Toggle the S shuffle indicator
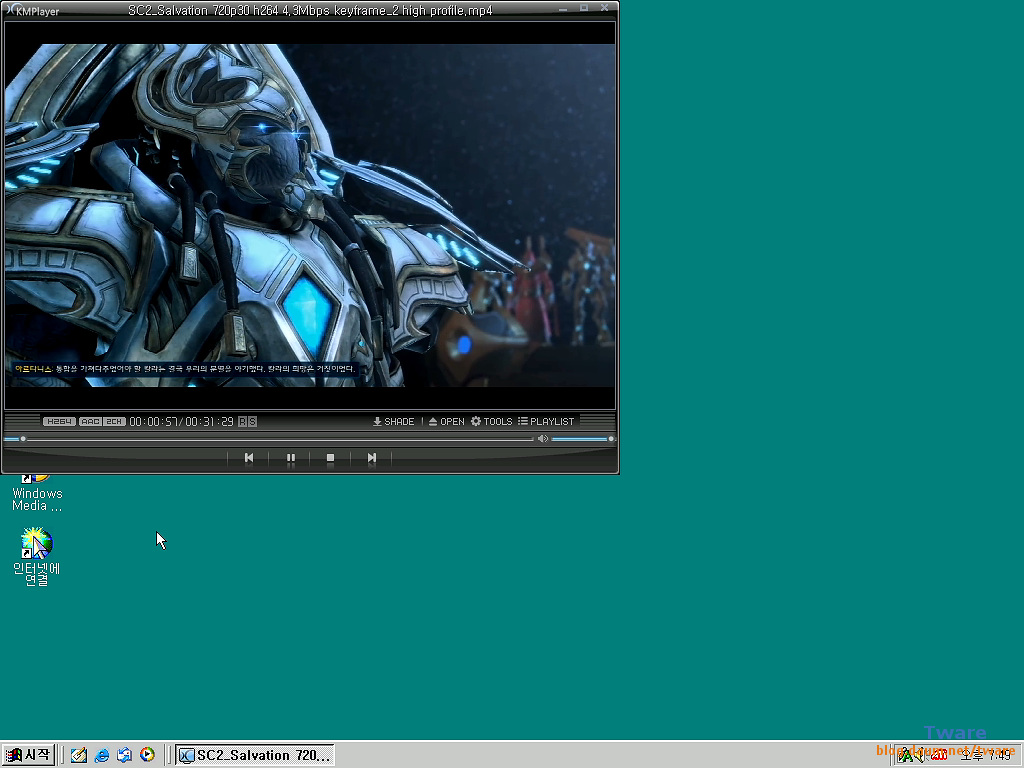This screenshot has width=1024, height=768. (253, 421)
